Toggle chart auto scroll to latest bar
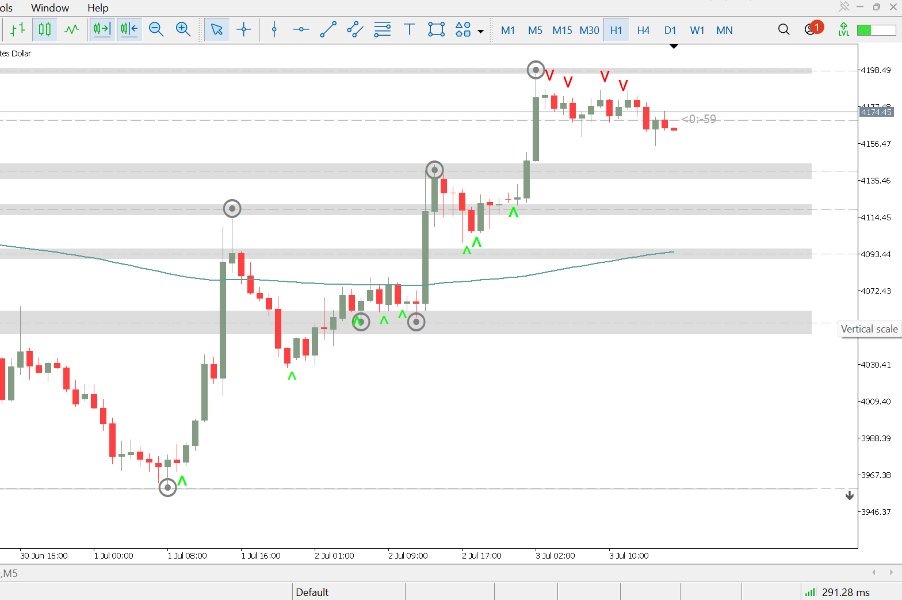 [x=102, y=29]
